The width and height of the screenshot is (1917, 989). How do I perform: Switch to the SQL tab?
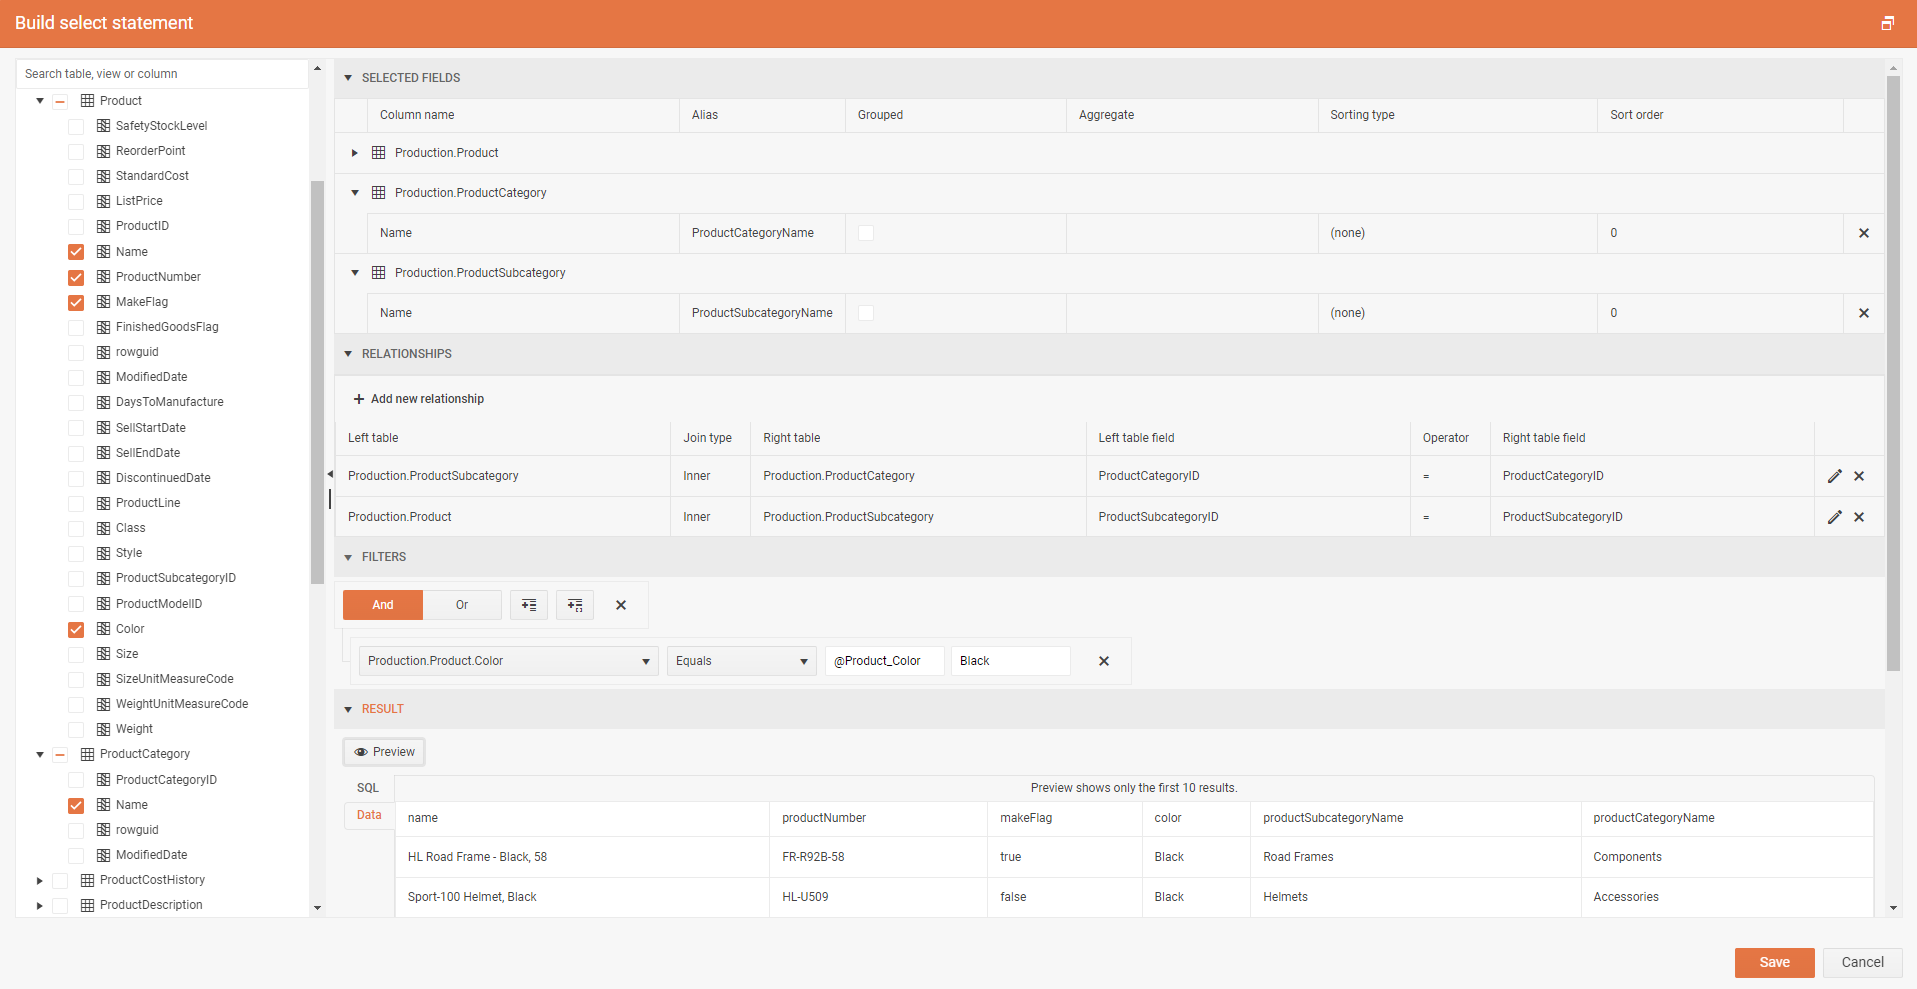(367, 787)
